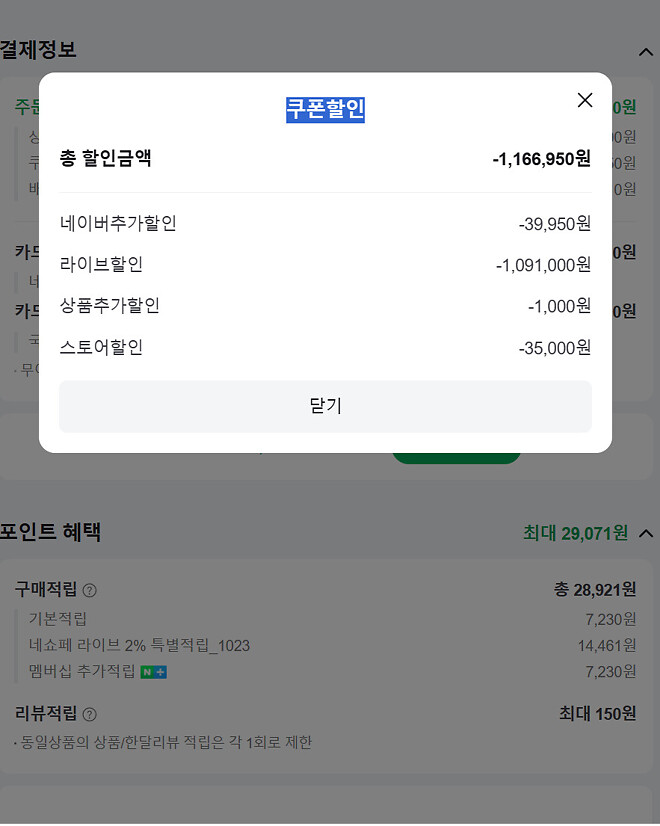
Task: Click the 닫기 button in the popup
Action: click(x=325, y=406)
